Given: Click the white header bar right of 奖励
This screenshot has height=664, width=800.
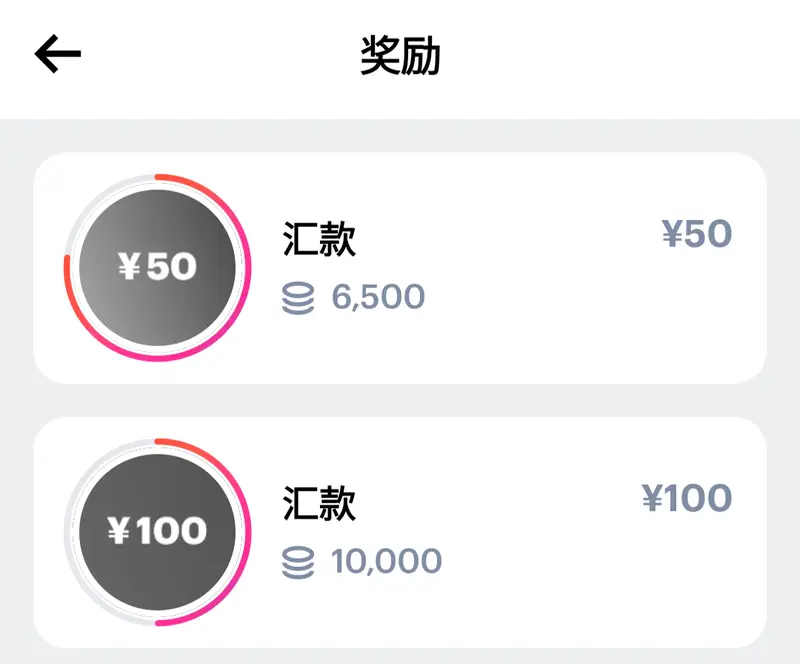Looking at the screenshot, I should (612, 56).
